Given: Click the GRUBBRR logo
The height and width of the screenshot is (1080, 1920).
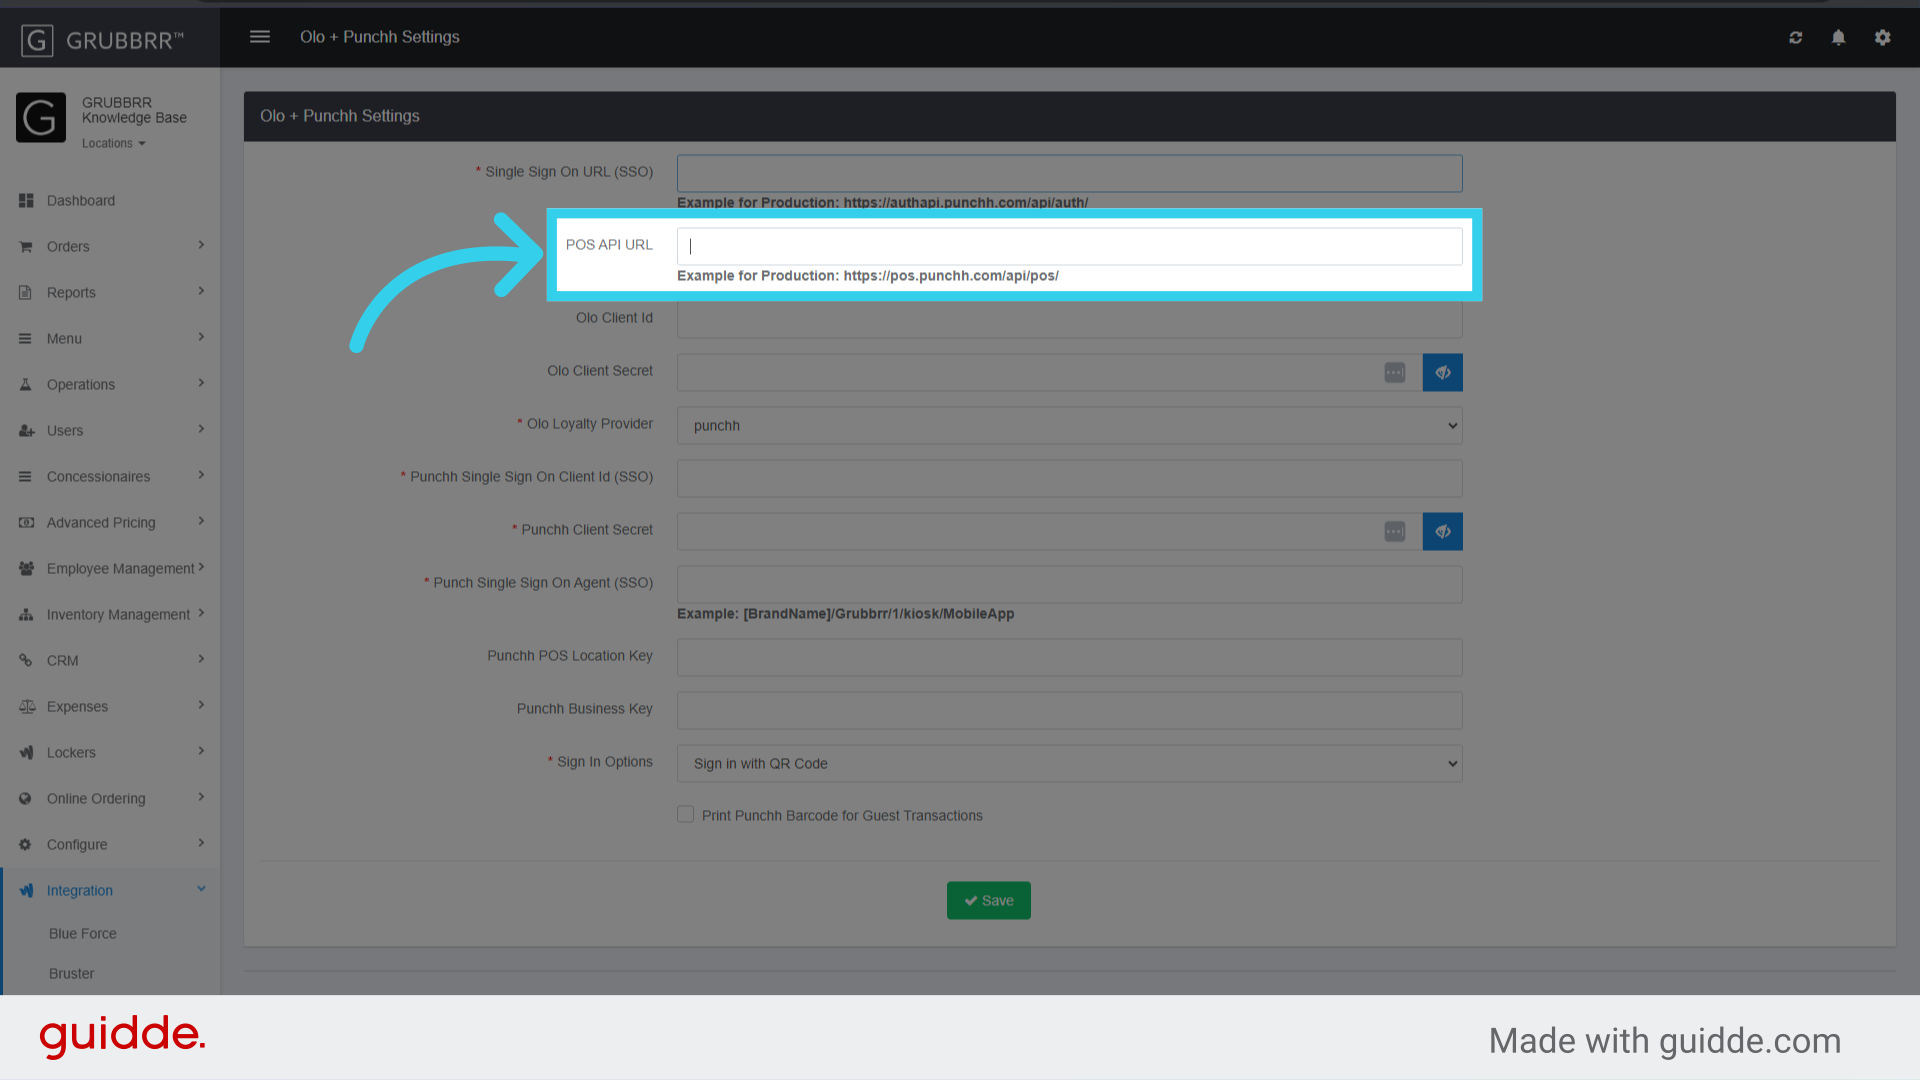Looking at the screenshot, I should coord(102,40).
